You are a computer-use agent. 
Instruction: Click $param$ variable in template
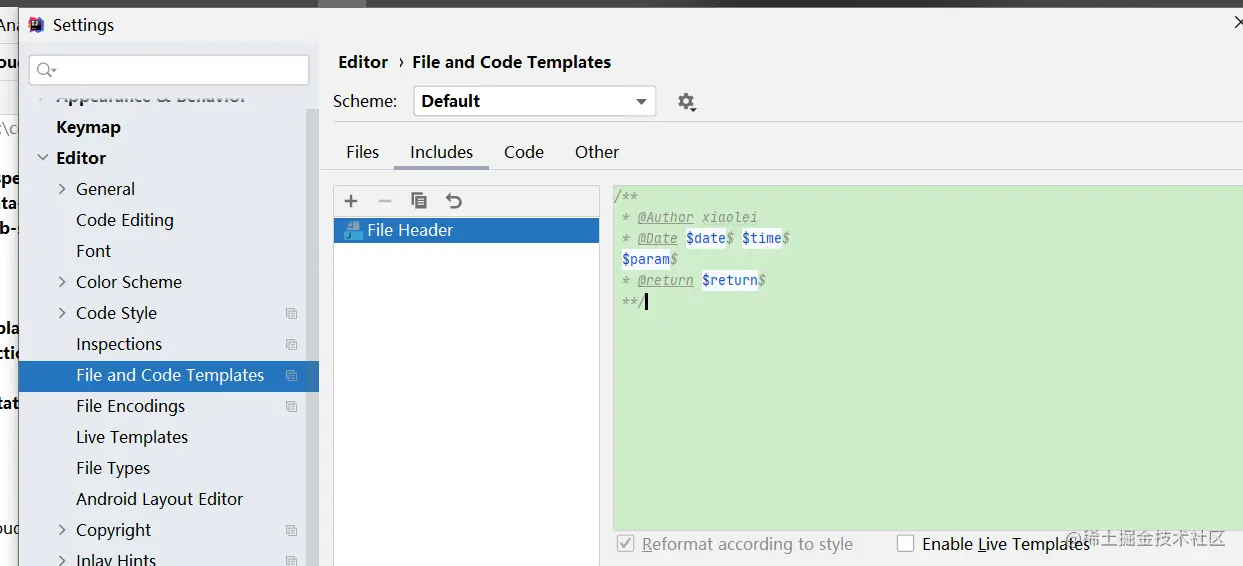(x=650, y=259)
